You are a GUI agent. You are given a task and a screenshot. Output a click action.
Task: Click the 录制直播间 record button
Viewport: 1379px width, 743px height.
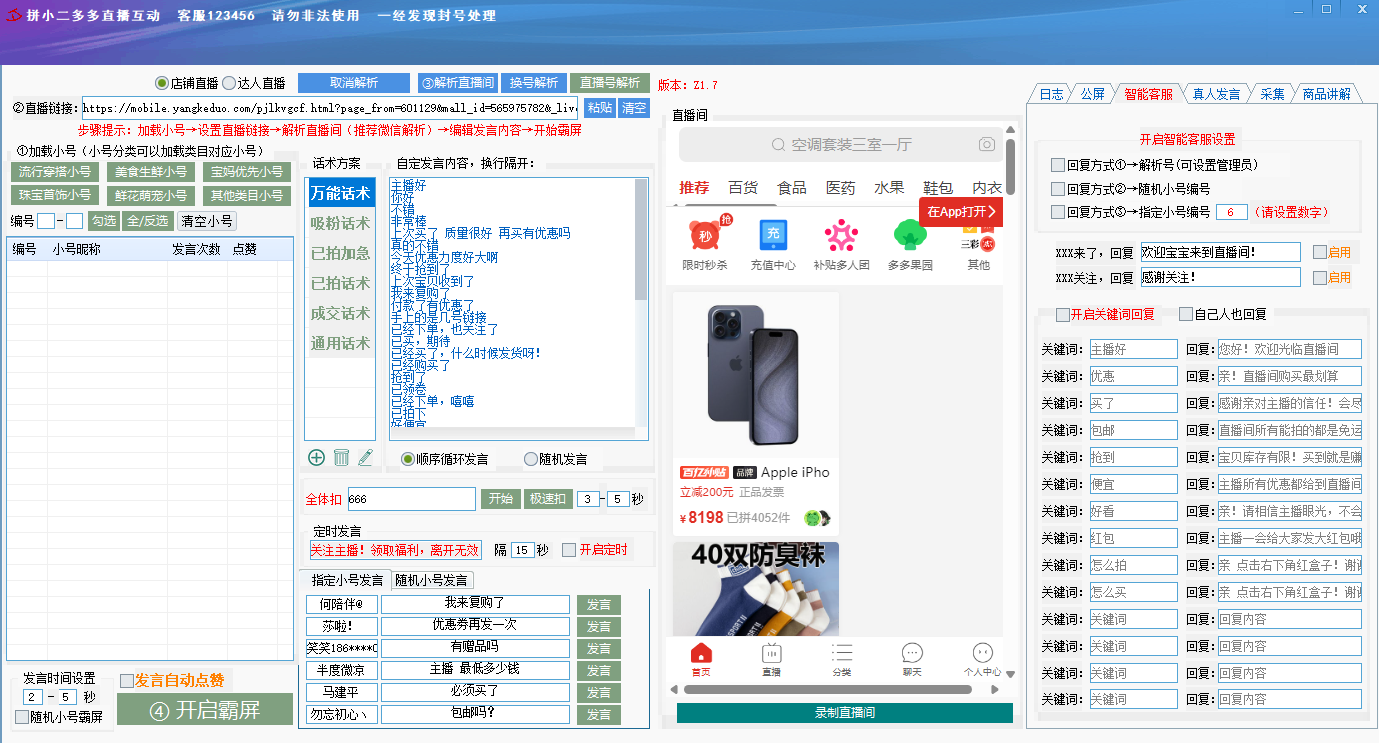844,713
